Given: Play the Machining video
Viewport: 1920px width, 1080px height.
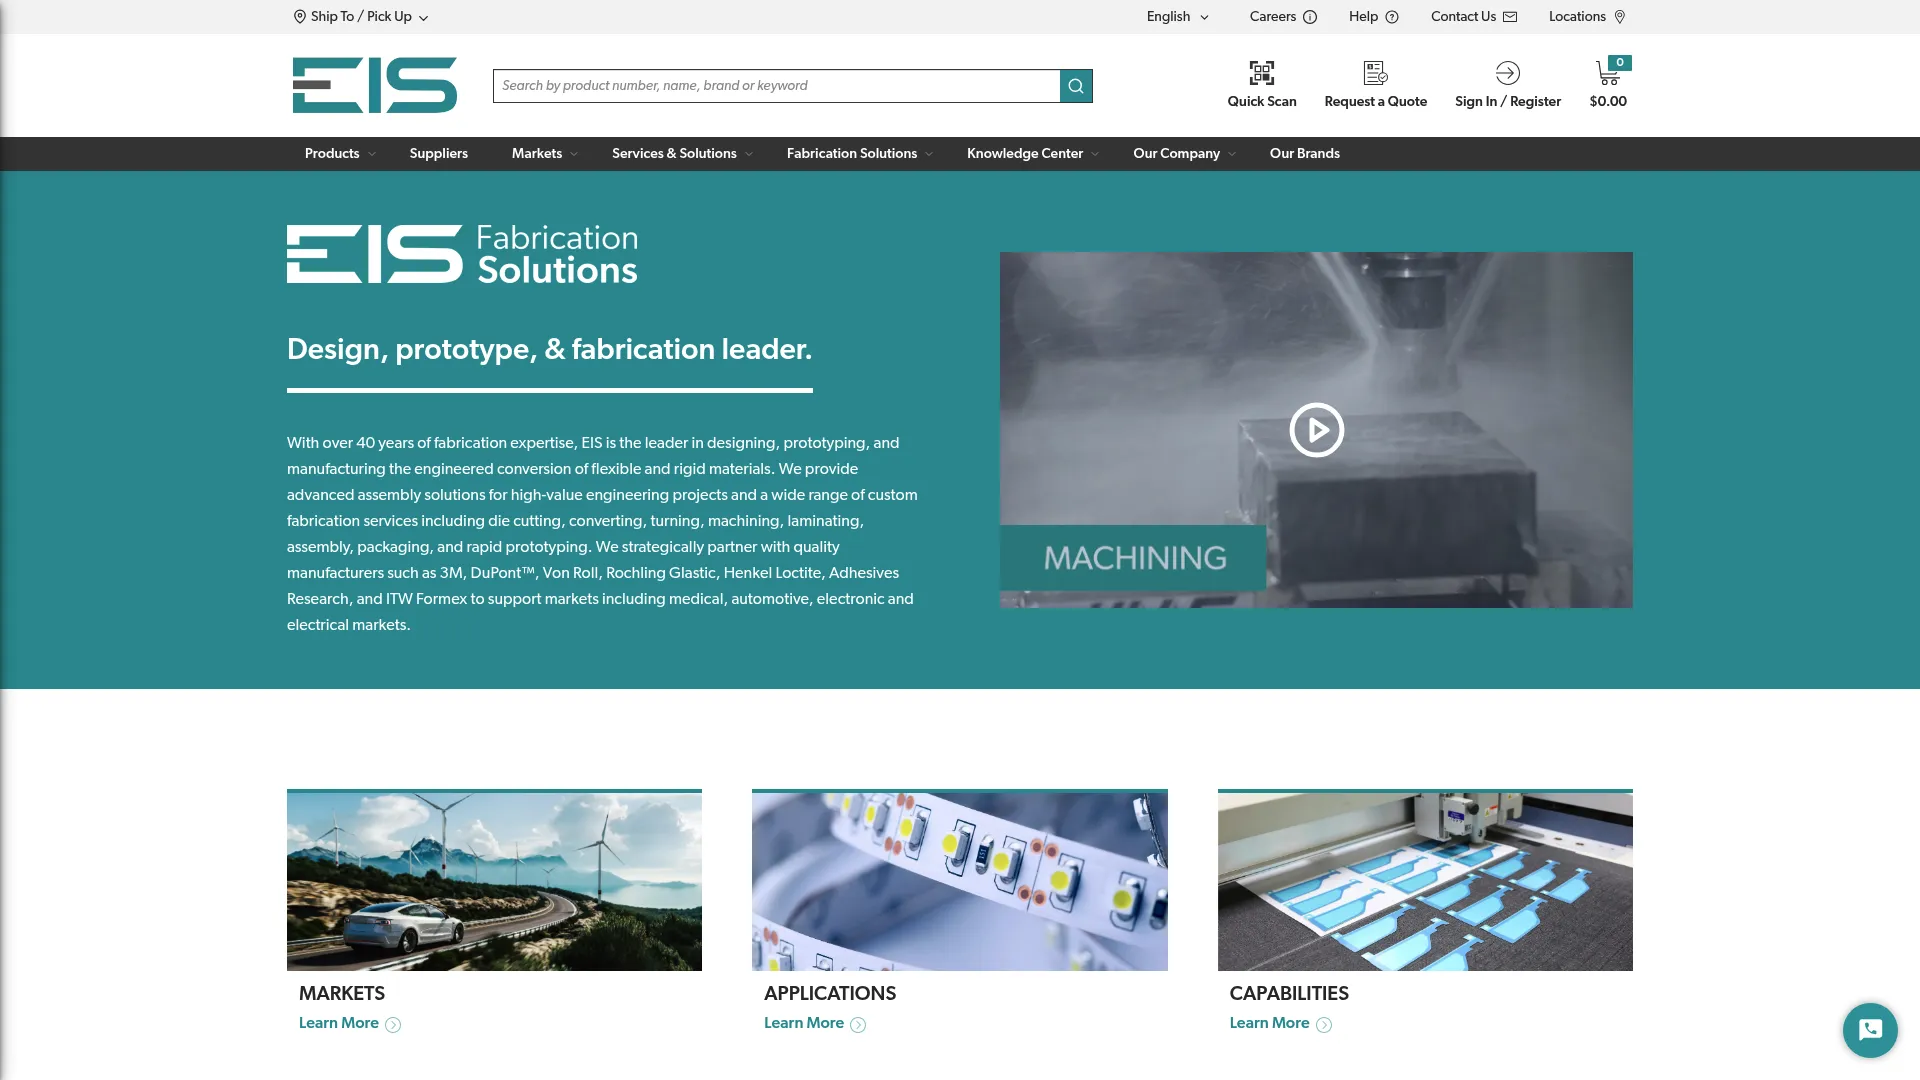Looking at the screenshot, I should pyautogui.click(x=1317, y=430).
